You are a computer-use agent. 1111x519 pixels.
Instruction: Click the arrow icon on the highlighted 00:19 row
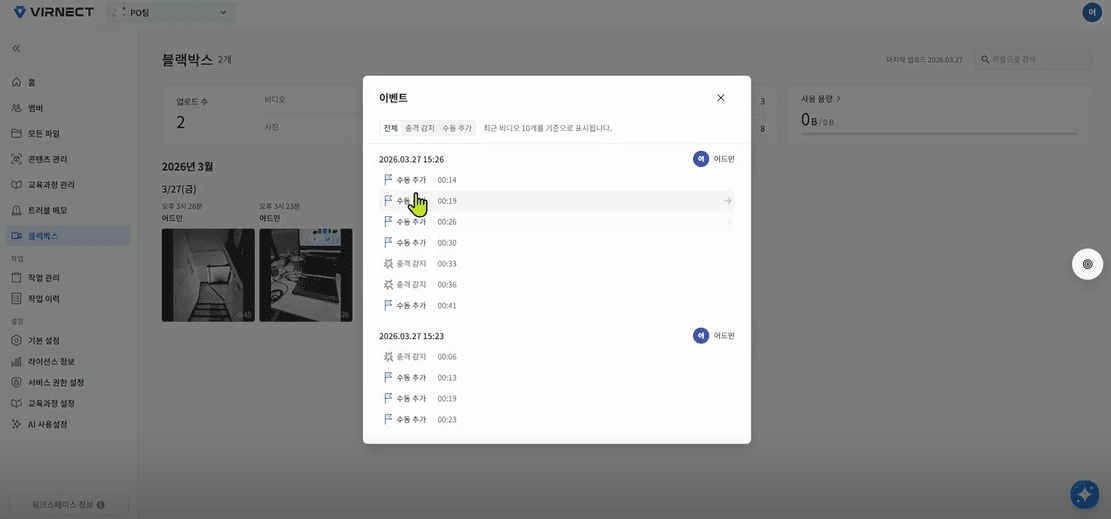727,201
